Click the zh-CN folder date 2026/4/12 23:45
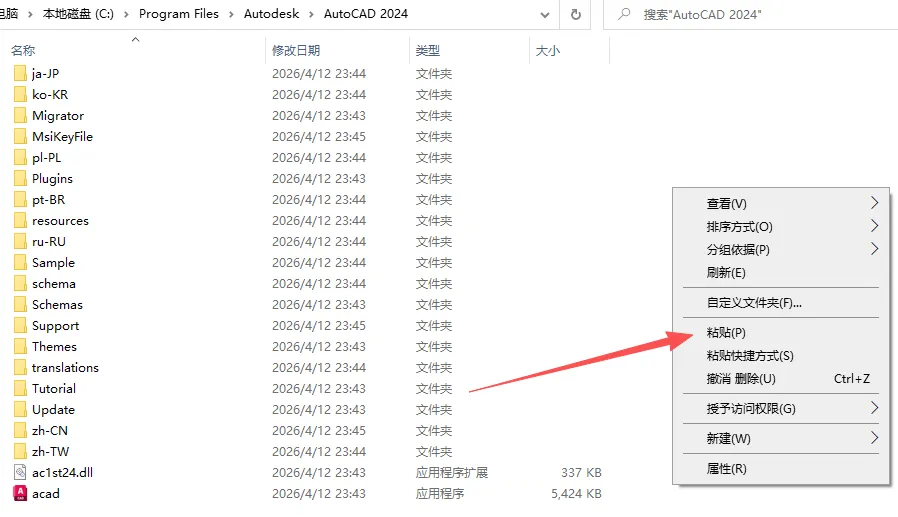Image resolution: width=898 pixels, height=517 pixels. click(319, 431)
